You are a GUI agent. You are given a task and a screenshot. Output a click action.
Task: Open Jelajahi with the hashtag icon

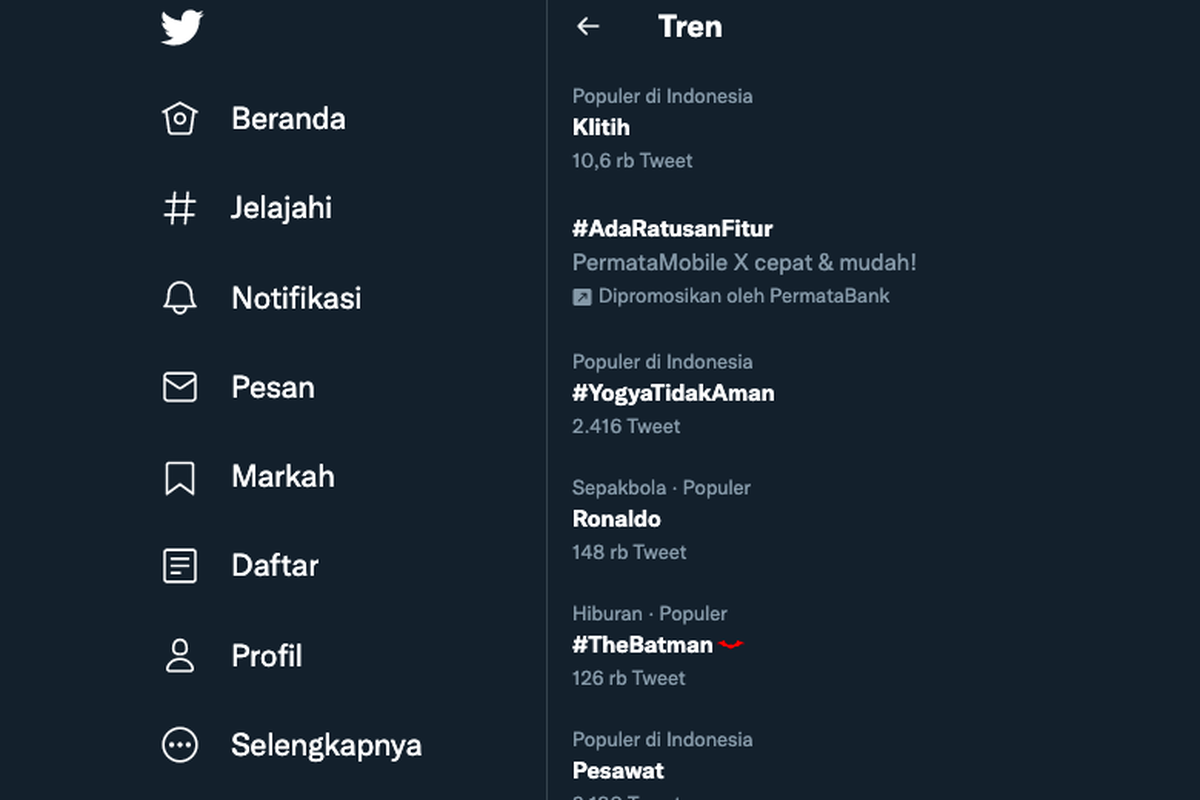(180, 208)
